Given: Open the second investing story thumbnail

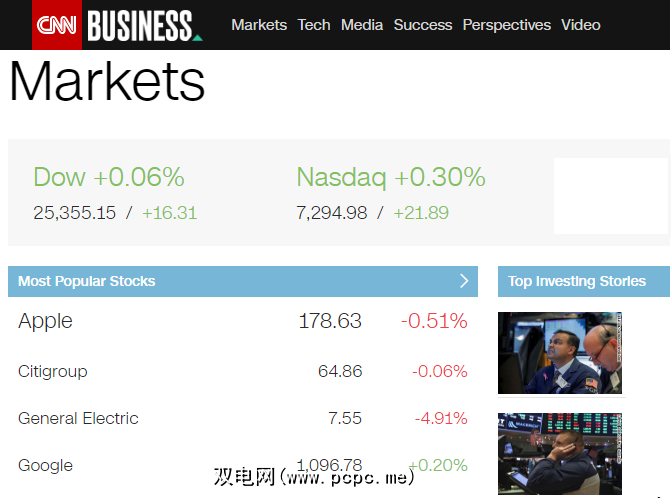Looking at the screenshot, I should point(559,455).
